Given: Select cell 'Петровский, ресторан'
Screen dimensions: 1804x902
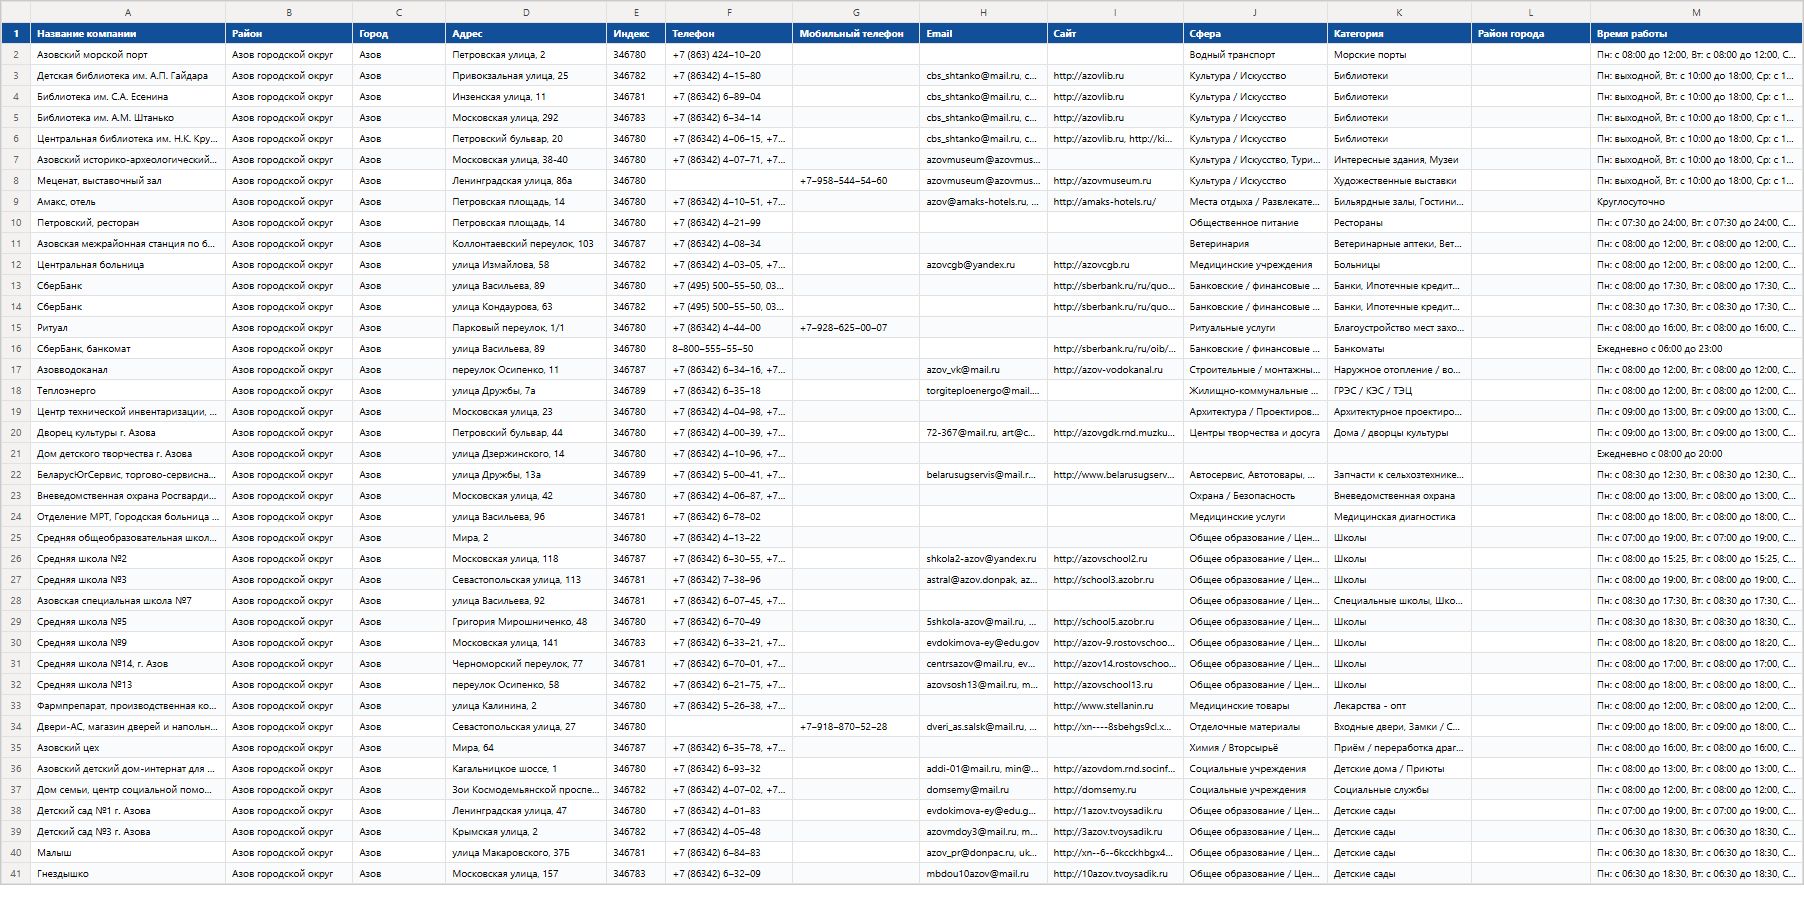Looking at the screenshot, I should coord(128,223).
